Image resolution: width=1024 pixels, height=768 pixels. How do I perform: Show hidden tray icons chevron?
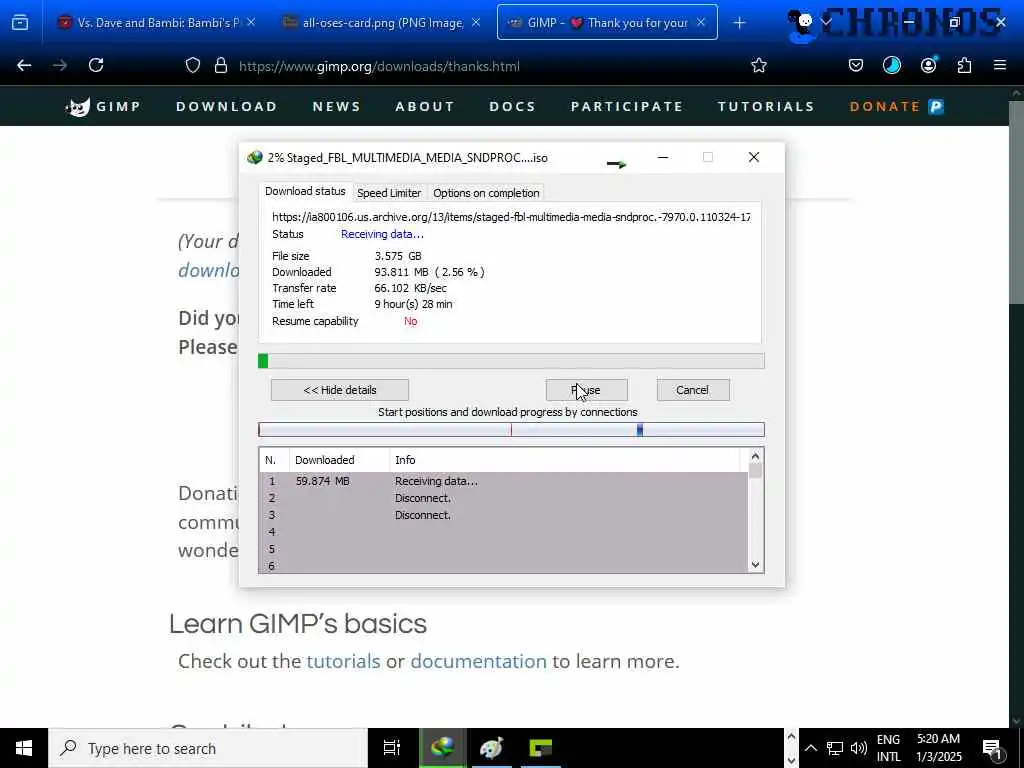[810, 748]
